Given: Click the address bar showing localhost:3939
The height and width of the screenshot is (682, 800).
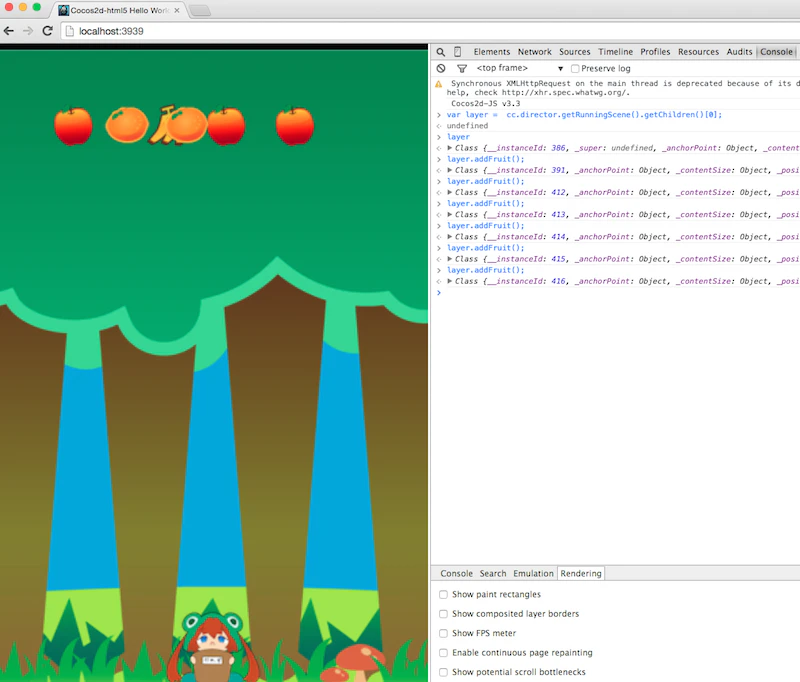Looking at the screenshot, I should pos(431,31).
